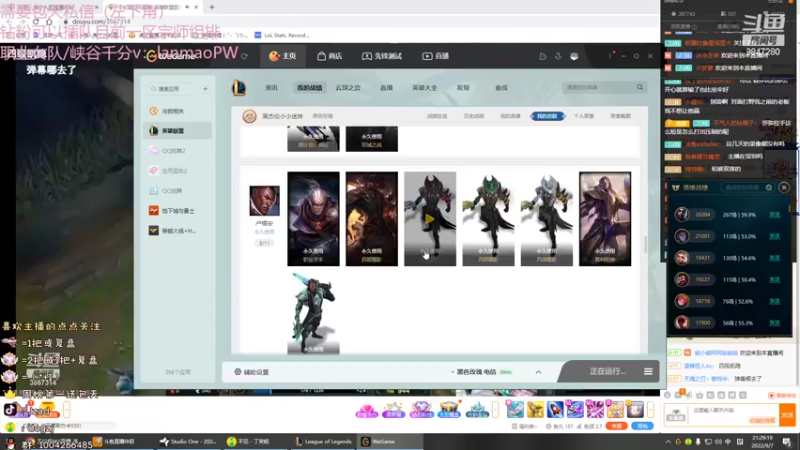Open League of Legends from the taskbar
The width and height of the screenshot is (800, 450).
324,441
